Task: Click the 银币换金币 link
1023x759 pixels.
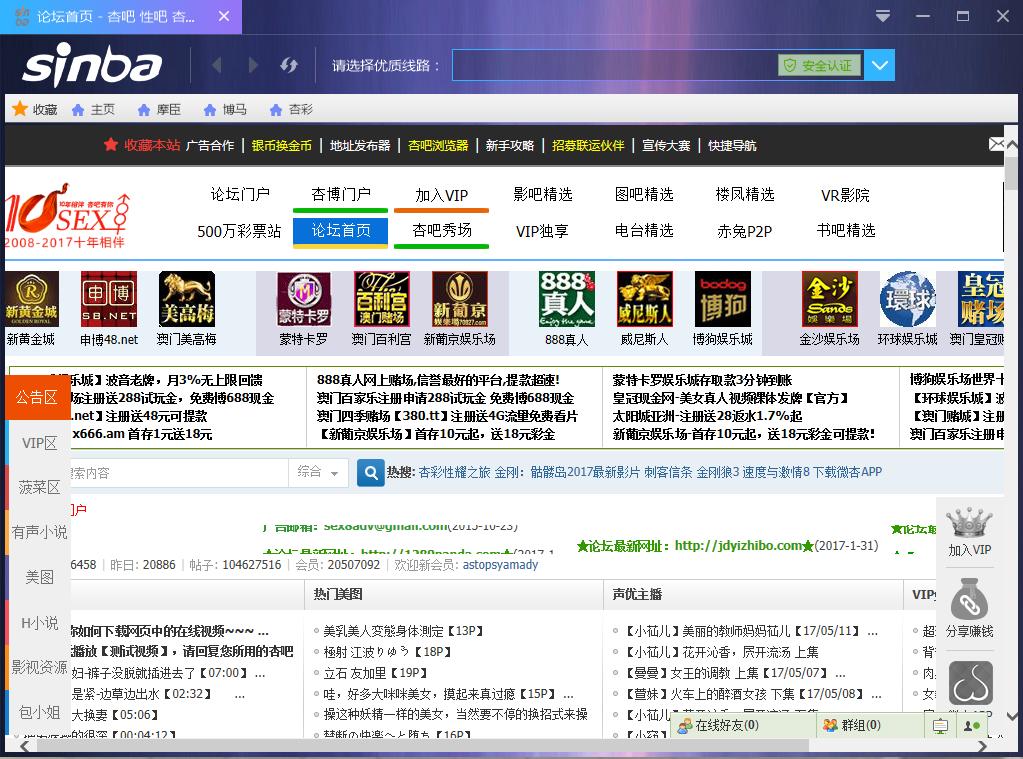Action: coord(281,146)
